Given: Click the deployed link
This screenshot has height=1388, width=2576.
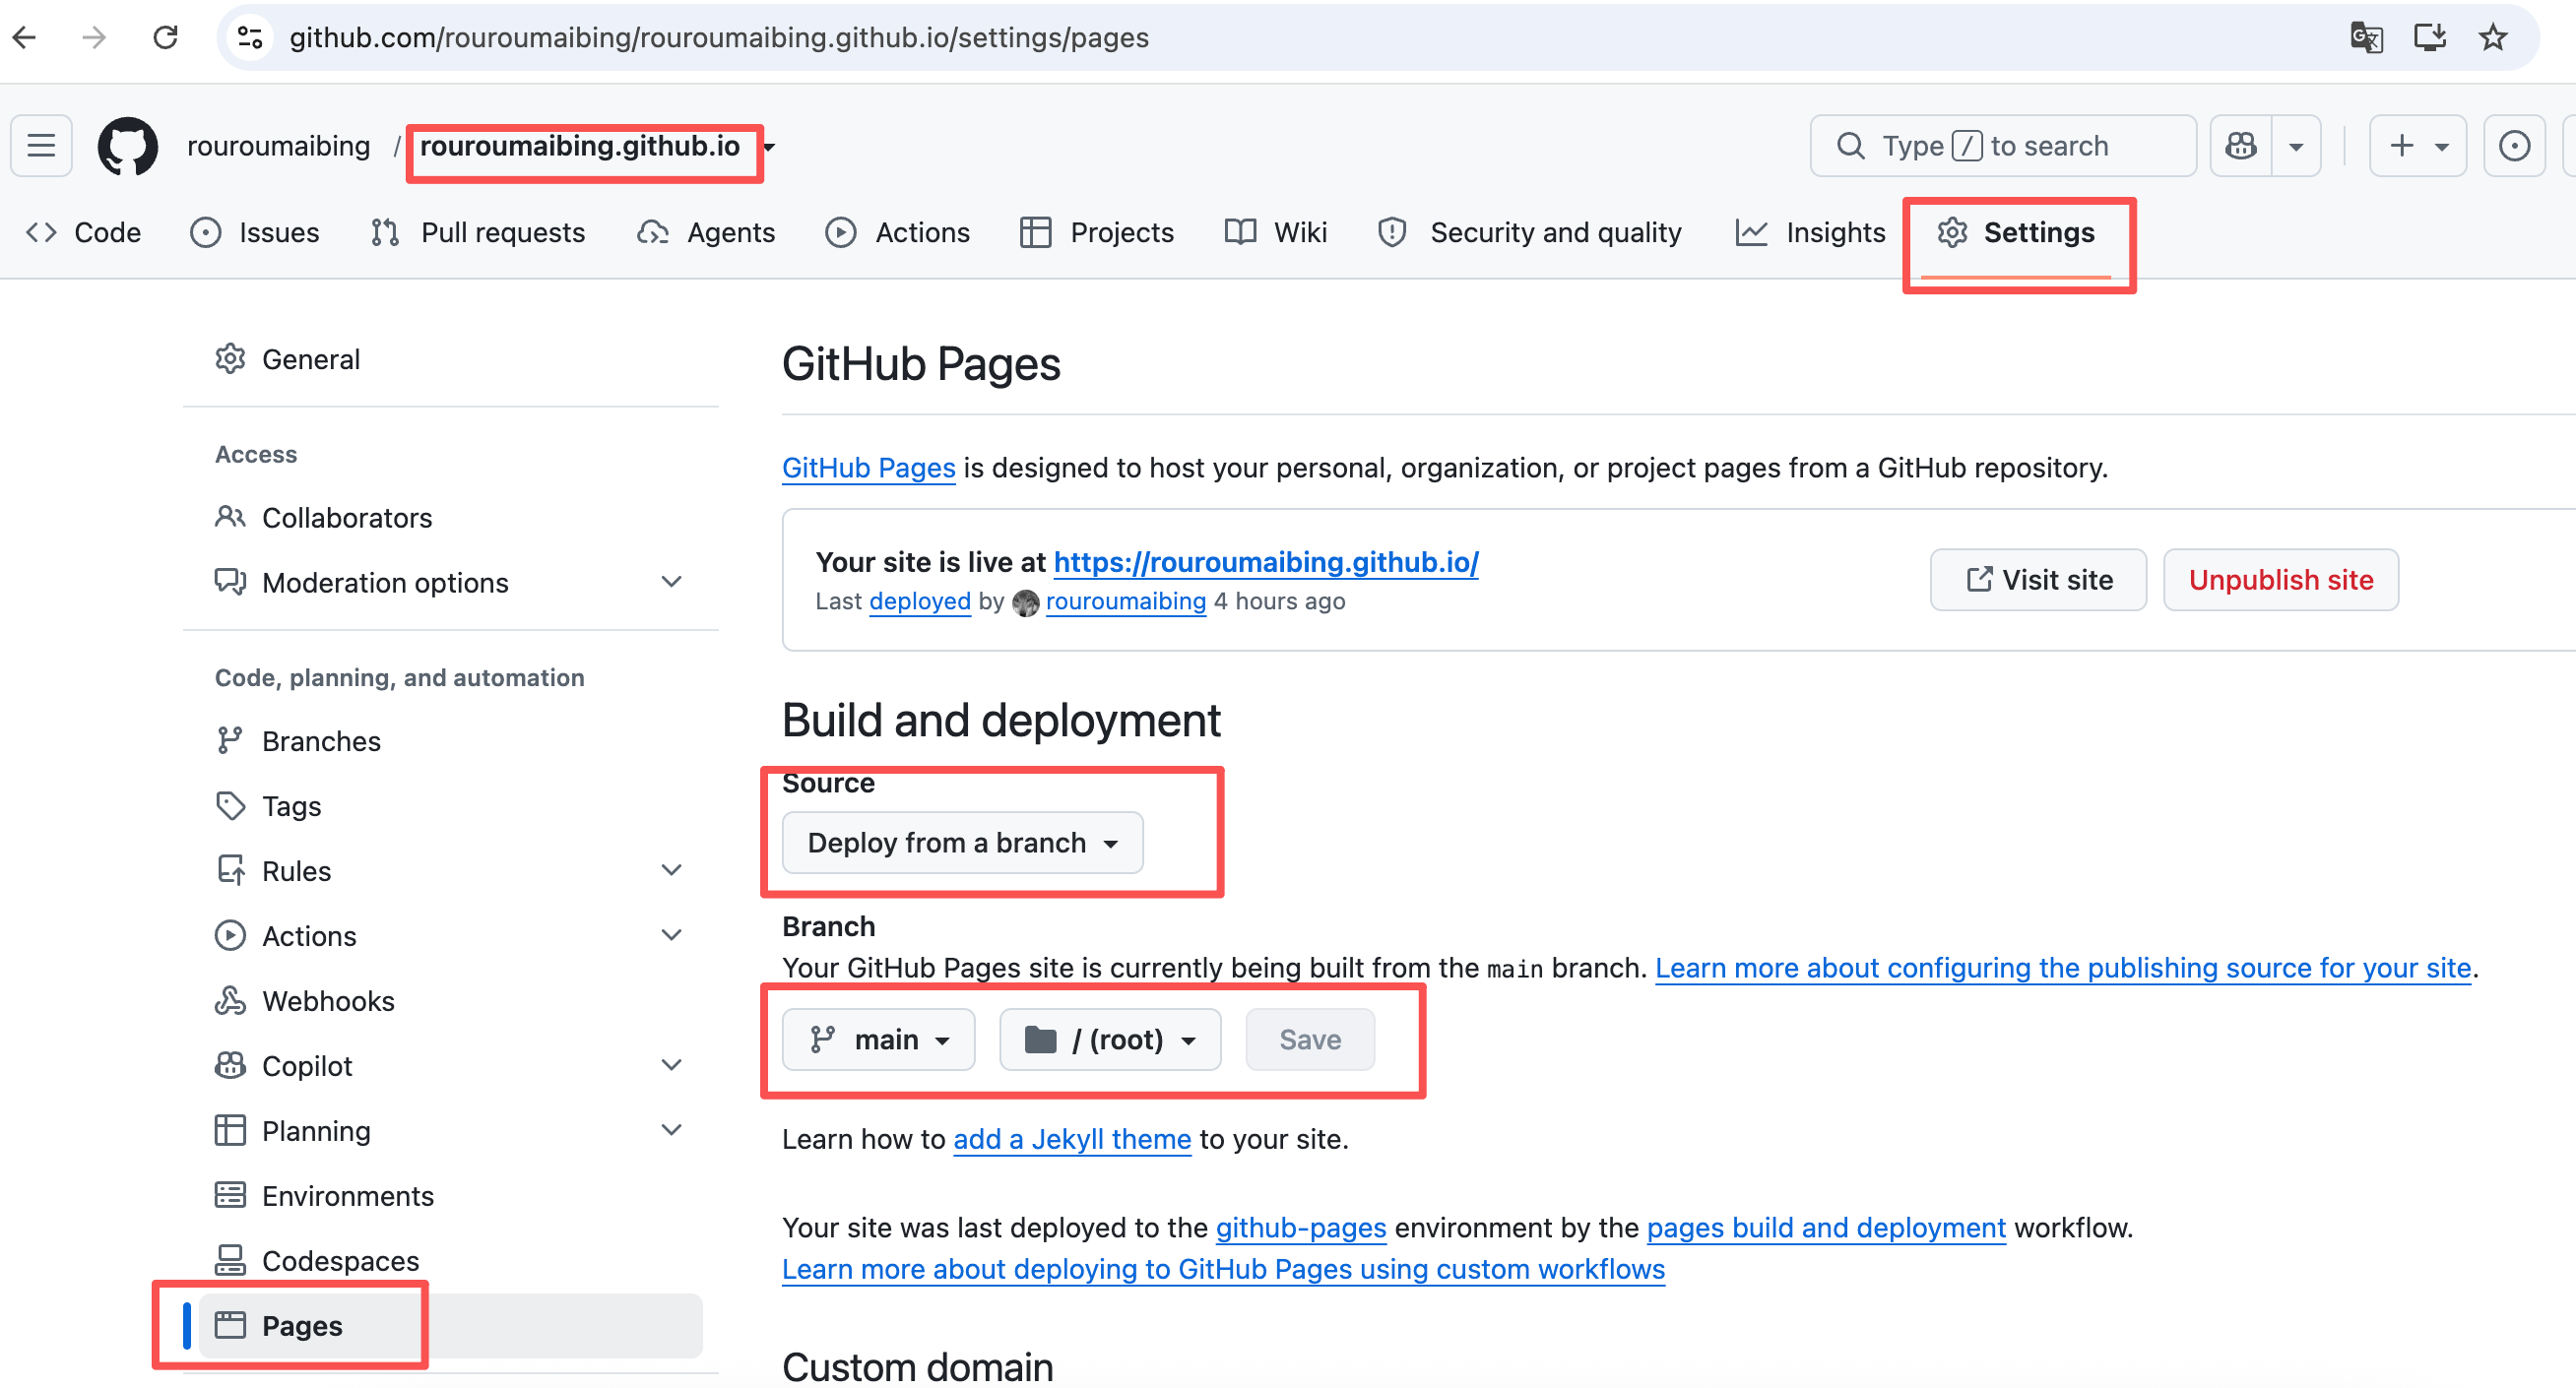Looking at the screenshot, I should coord(920,601).
